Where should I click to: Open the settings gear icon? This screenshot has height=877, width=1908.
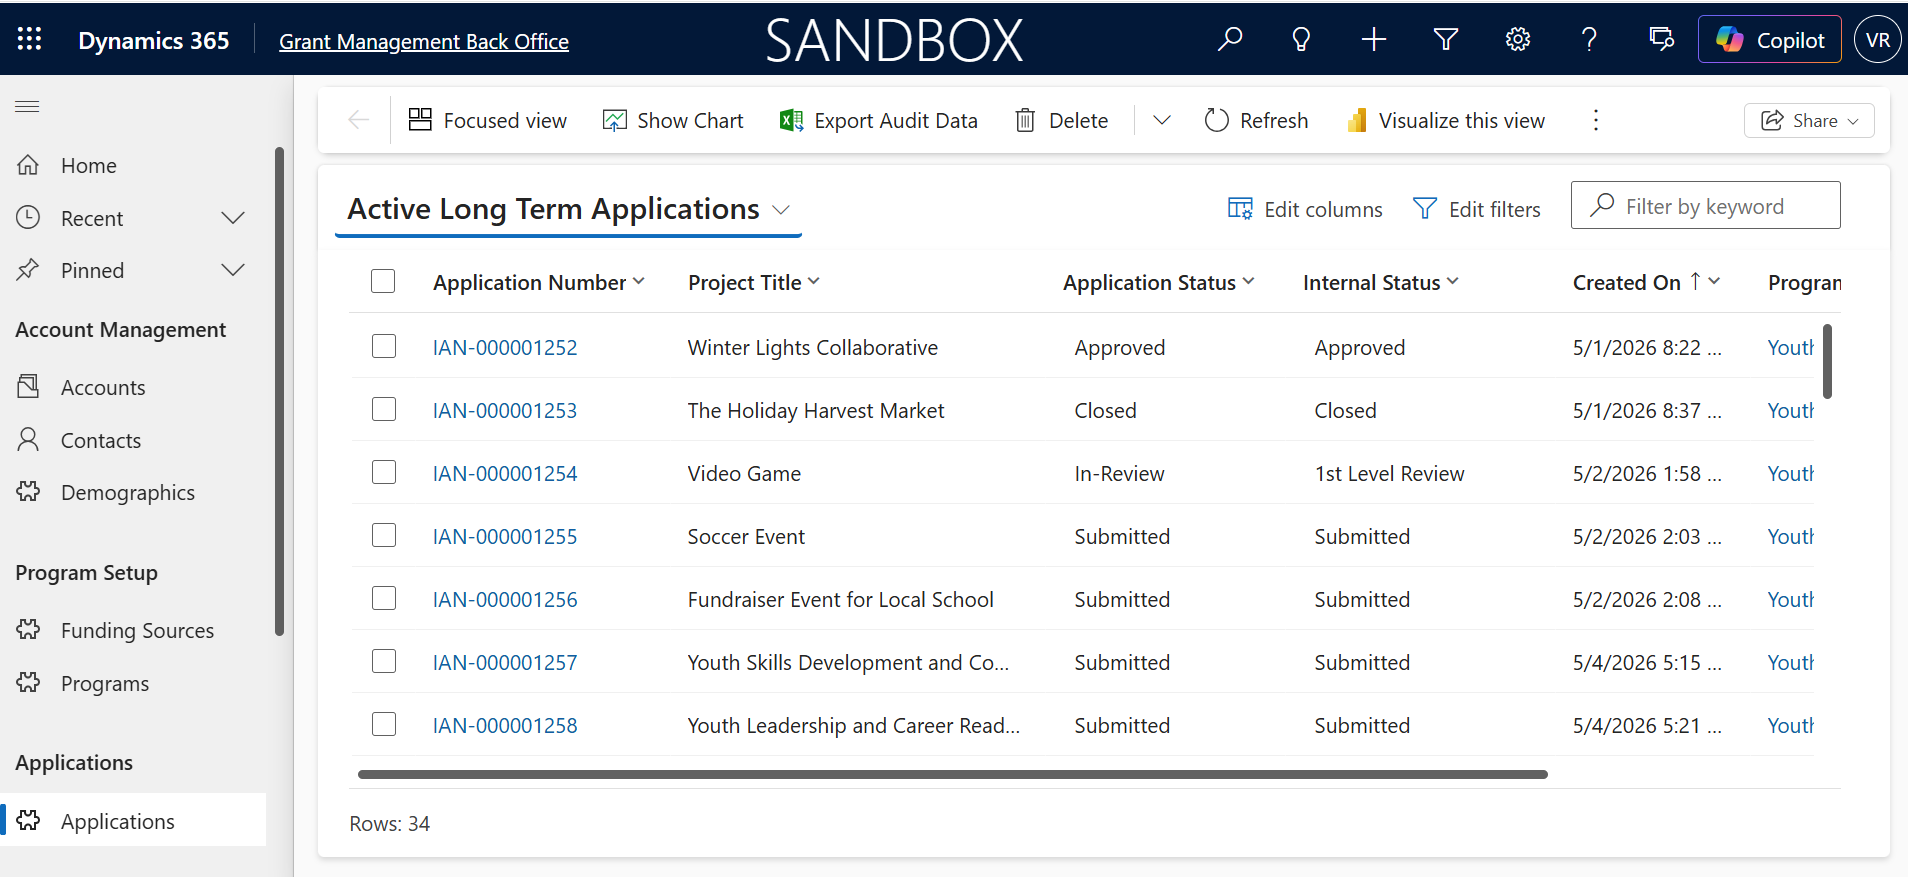pos(1518,39)
